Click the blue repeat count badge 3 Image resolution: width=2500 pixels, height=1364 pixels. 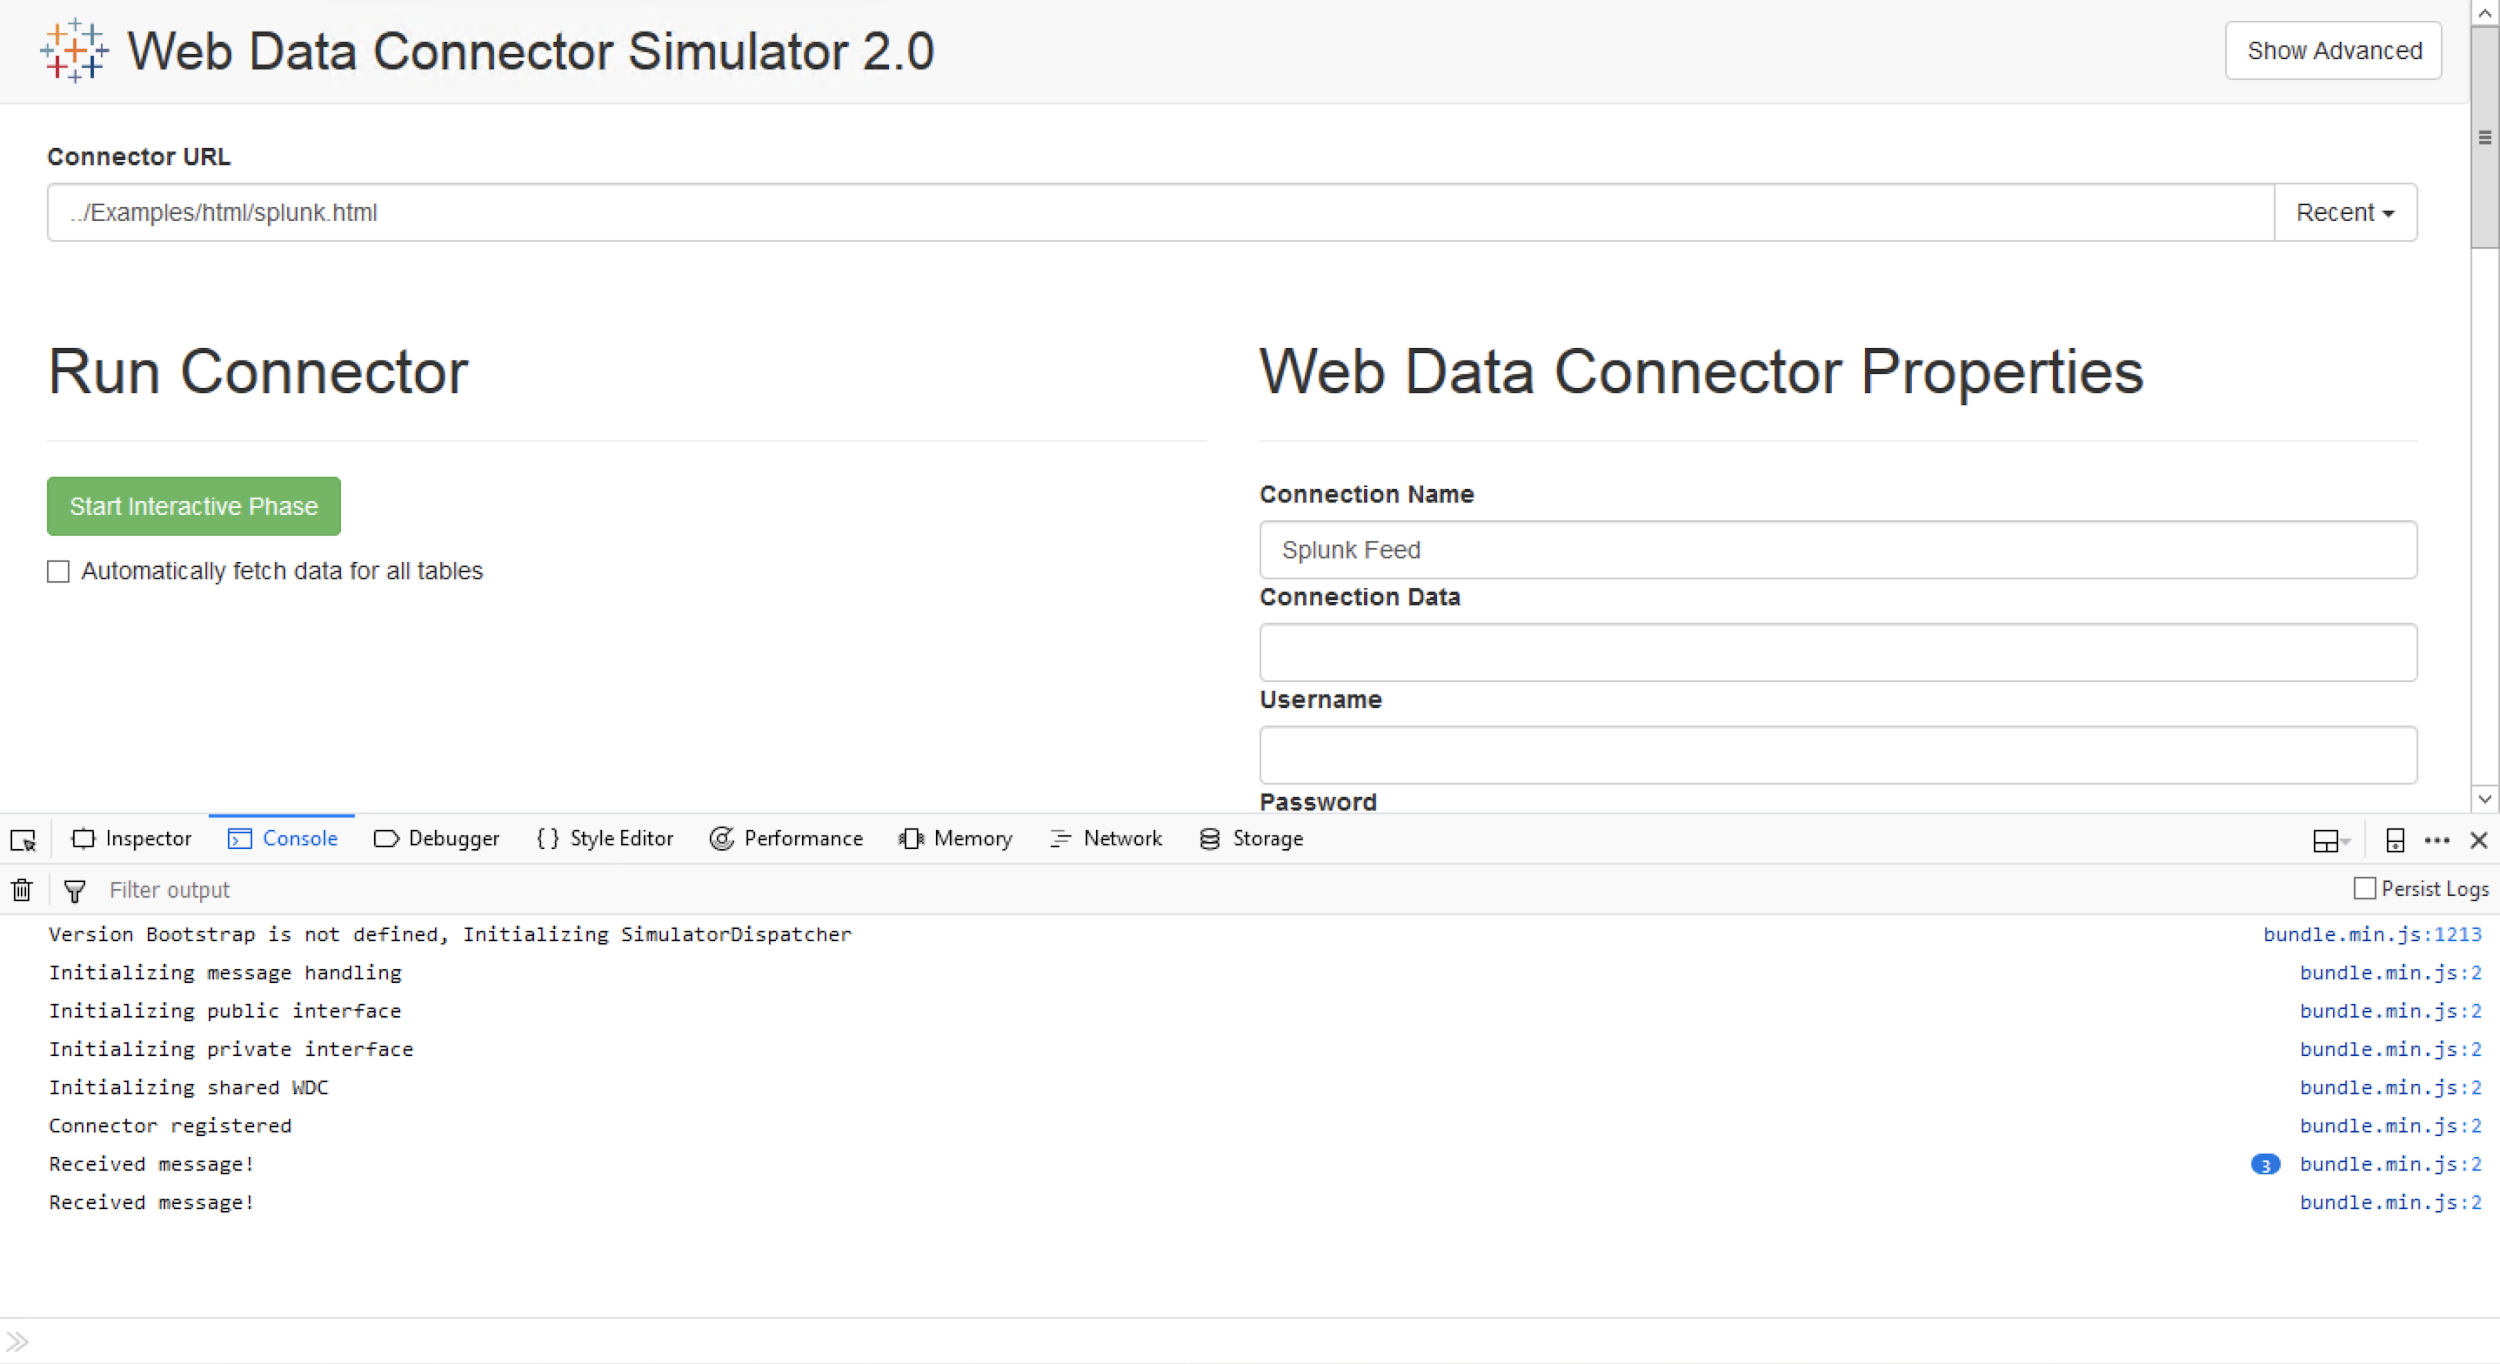pyautogui.click(x=2265, y=1164)
